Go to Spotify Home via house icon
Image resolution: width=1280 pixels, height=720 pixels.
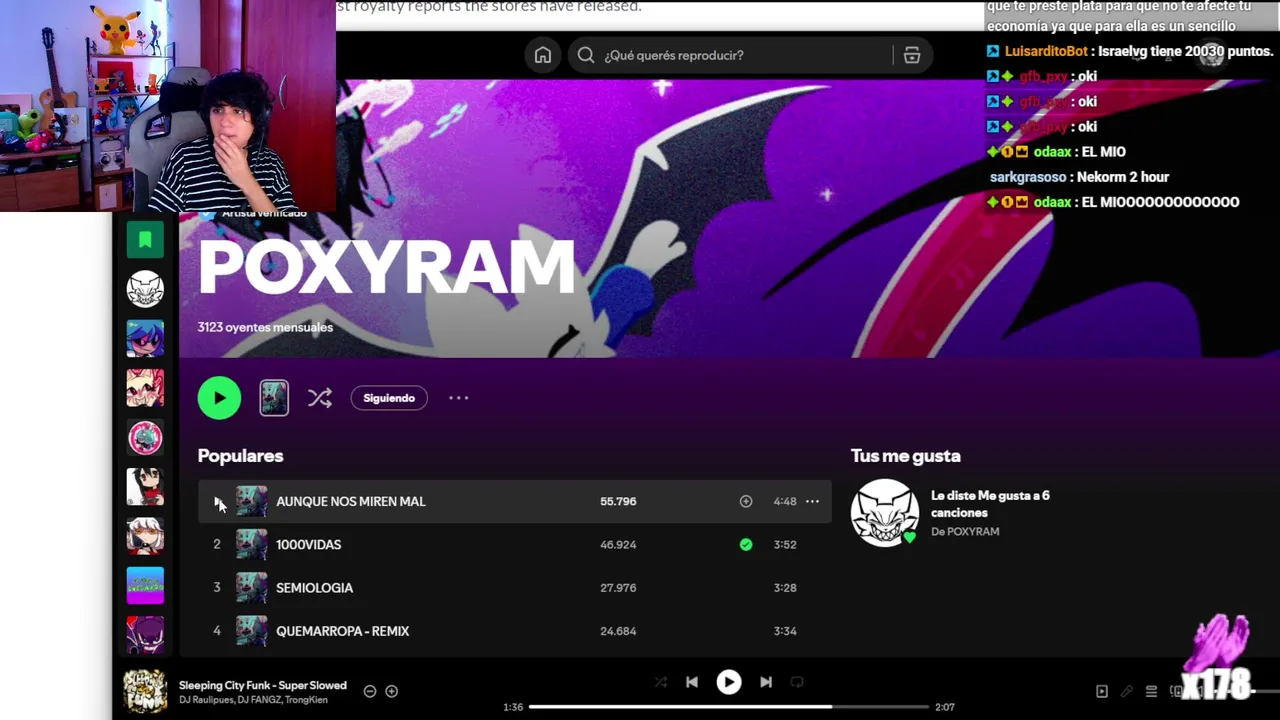click(543, 55)
